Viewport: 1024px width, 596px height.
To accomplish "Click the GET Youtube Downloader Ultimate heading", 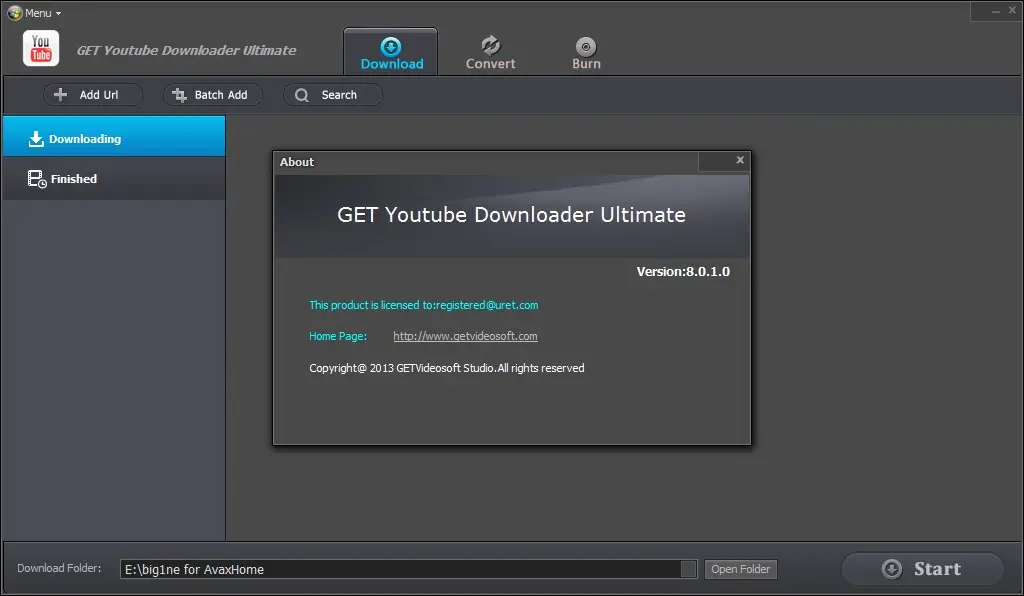I will pos(511,215).
